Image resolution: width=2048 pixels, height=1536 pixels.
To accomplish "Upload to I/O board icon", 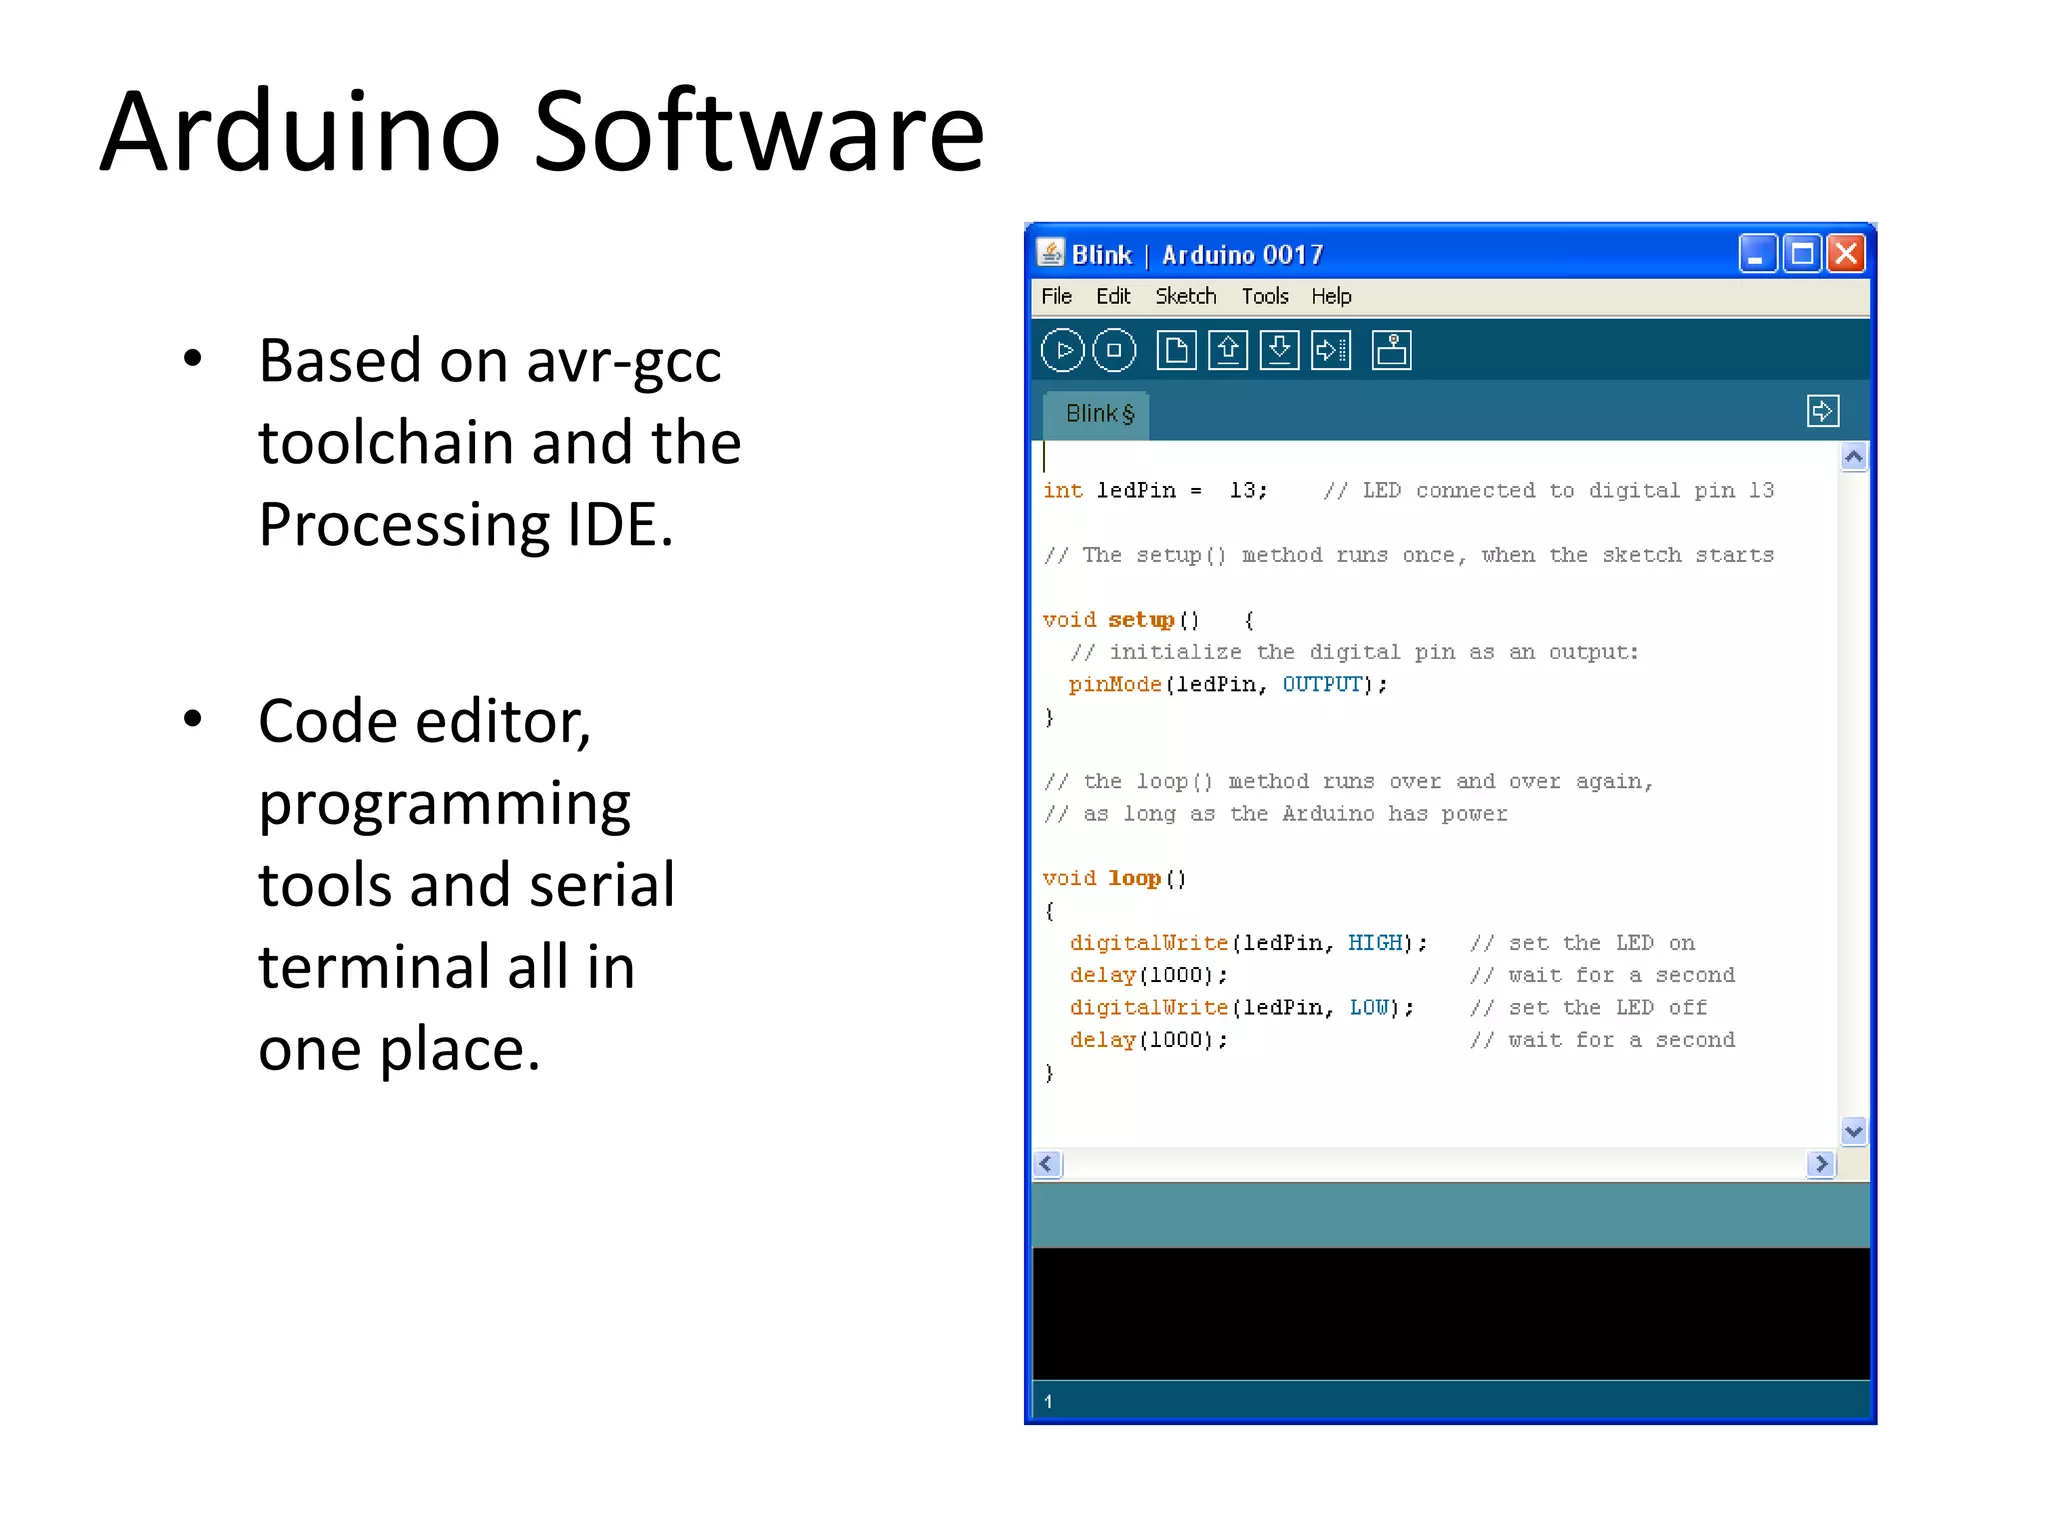I will [x=1331, y=351].
